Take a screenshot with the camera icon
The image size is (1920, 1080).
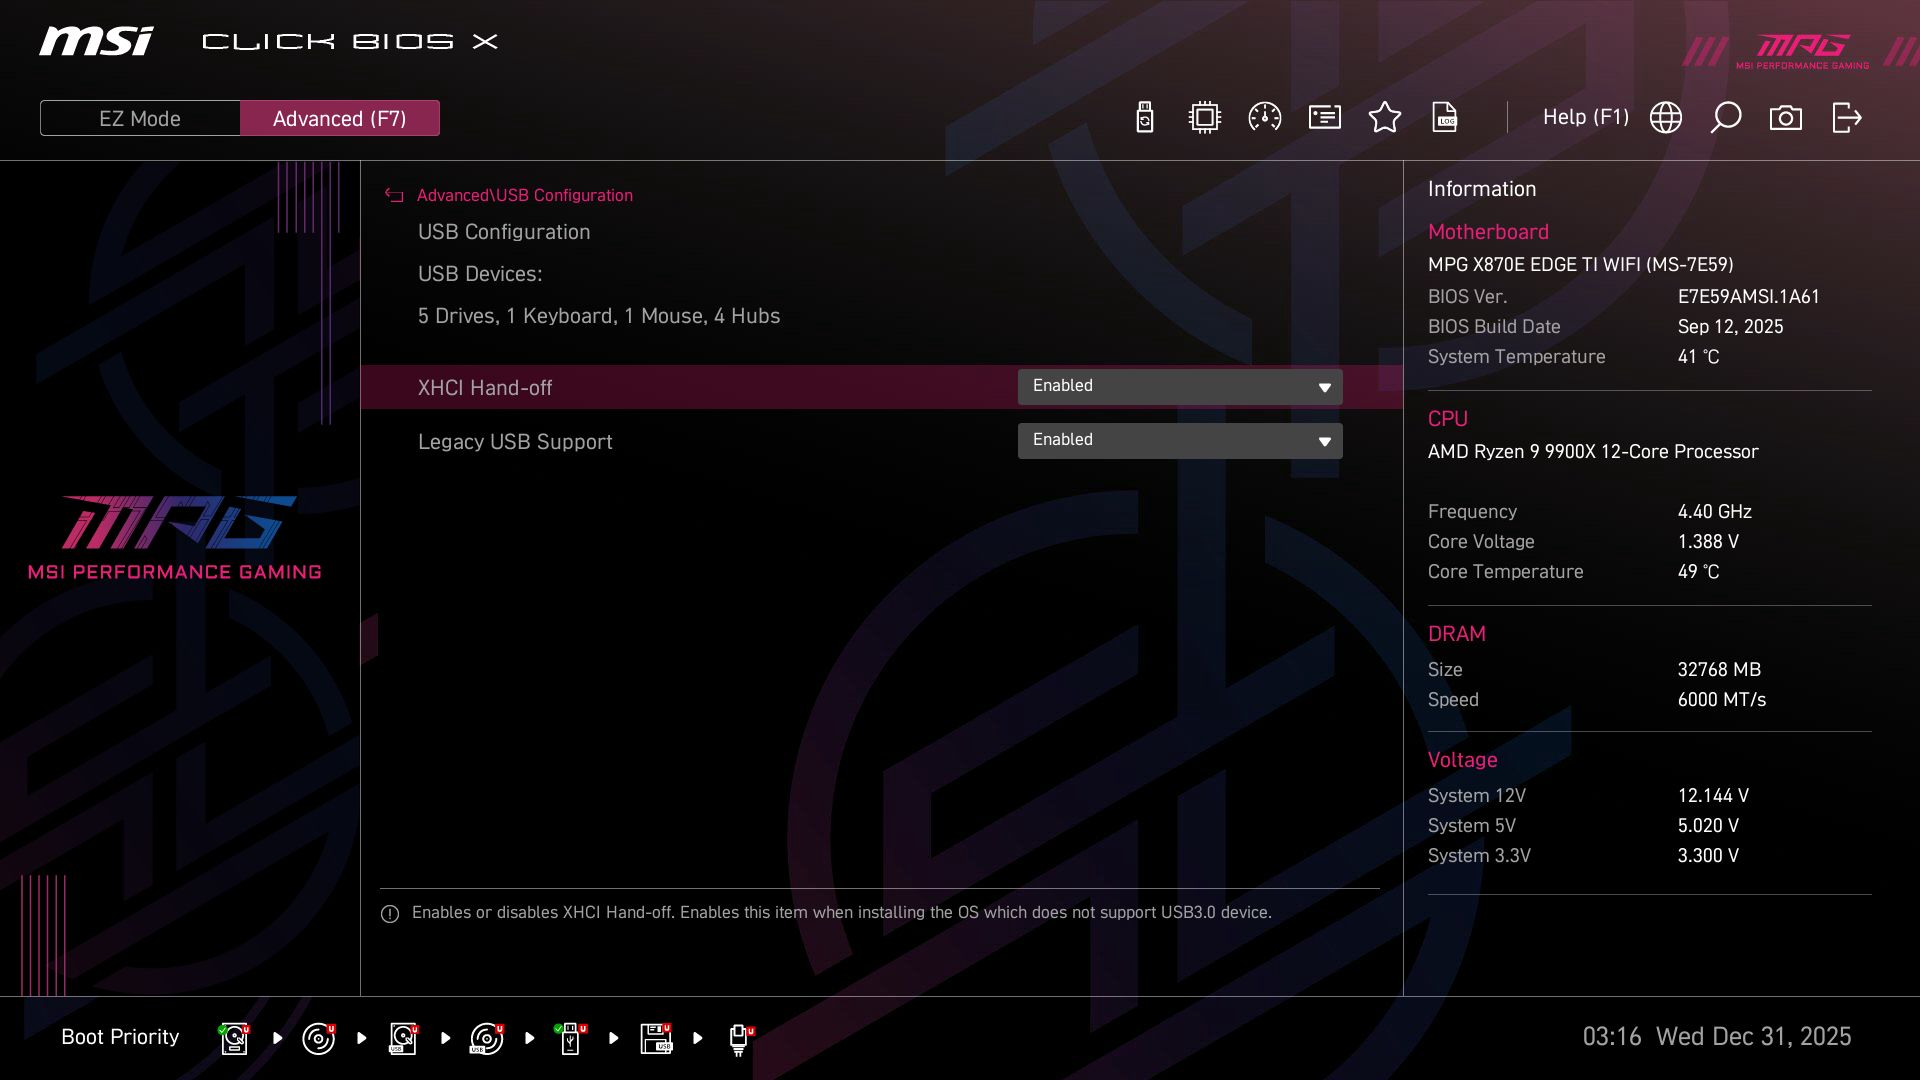[1786, 117]
